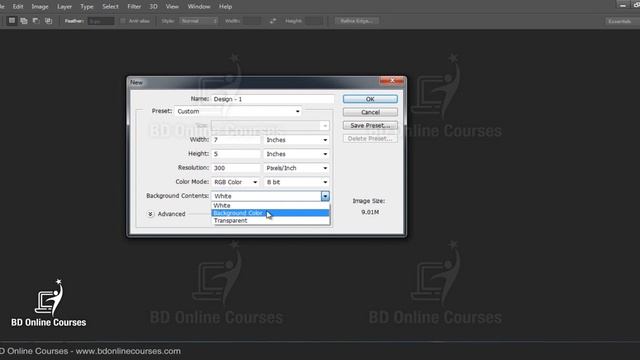Click the Height value field in dialog

pyautogui.click(x=236, y=154)
